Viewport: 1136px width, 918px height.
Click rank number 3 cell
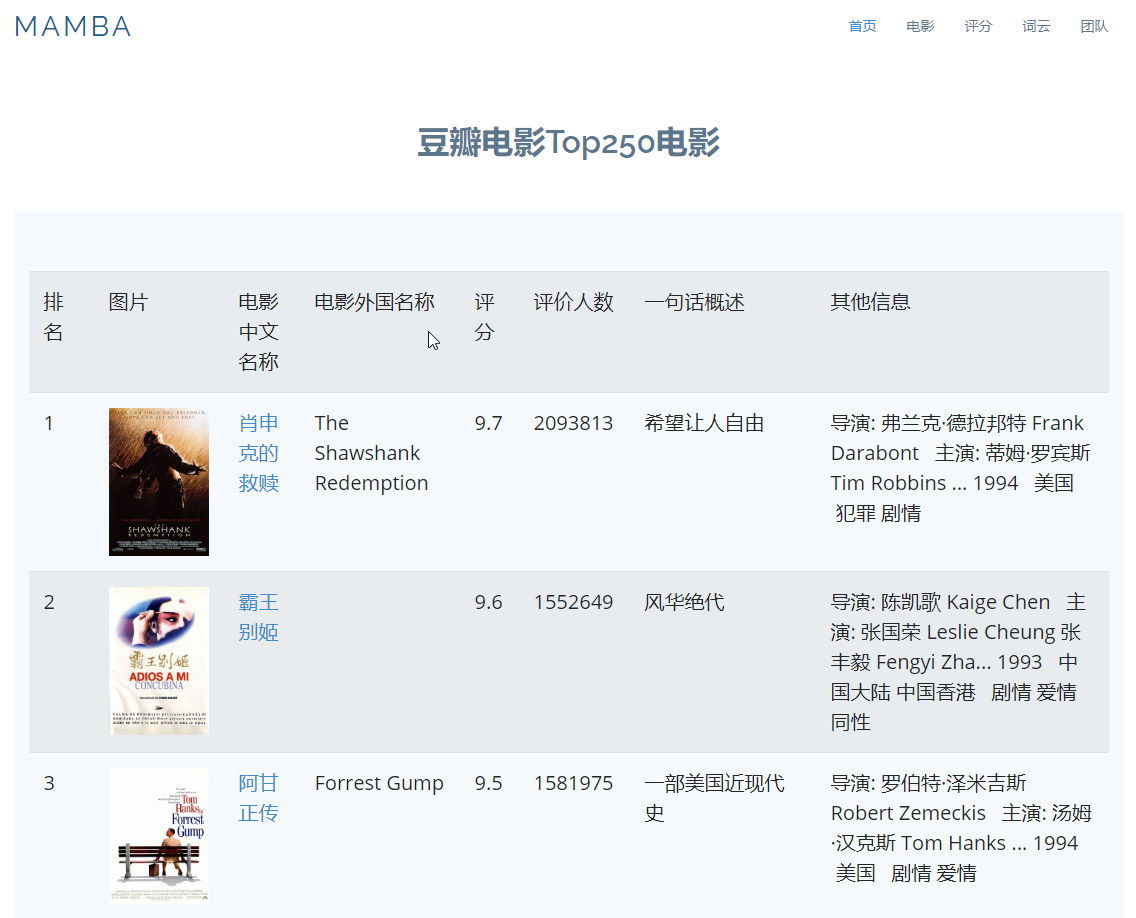49,783
